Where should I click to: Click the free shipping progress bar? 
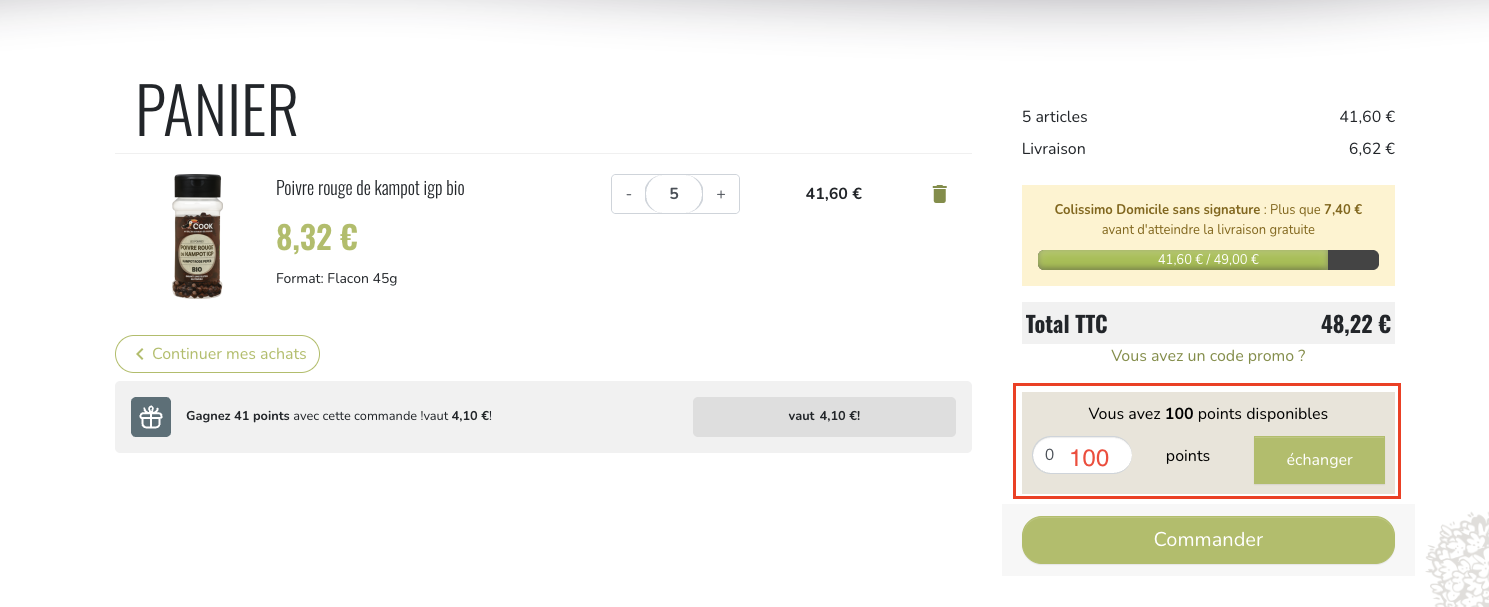1208,260
